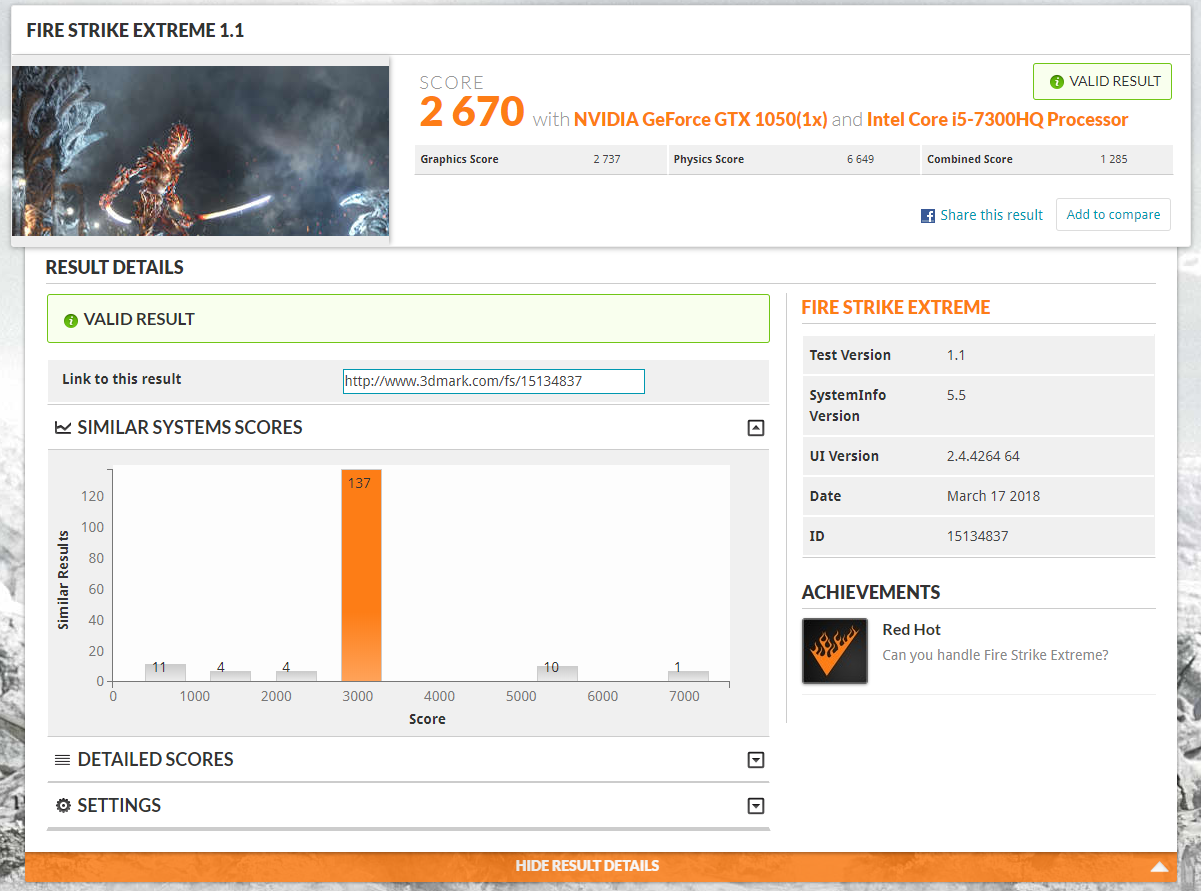The image size is (1201, 891).
Task: Click the result link field with 3dmark URL
Action: (x=494, y=381)
